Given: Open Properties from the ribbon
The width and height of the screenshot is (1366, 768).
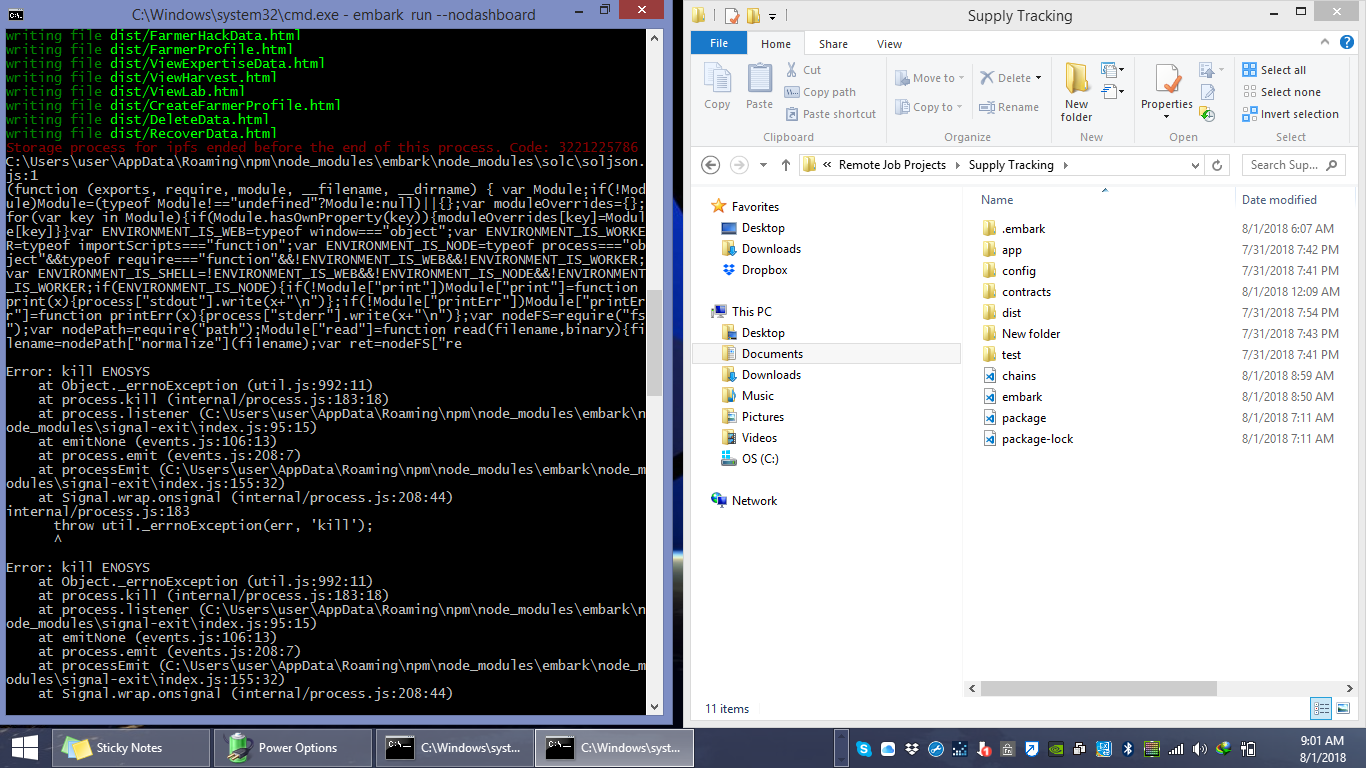Looking at the screenshot, I should tap(1166, 89).
